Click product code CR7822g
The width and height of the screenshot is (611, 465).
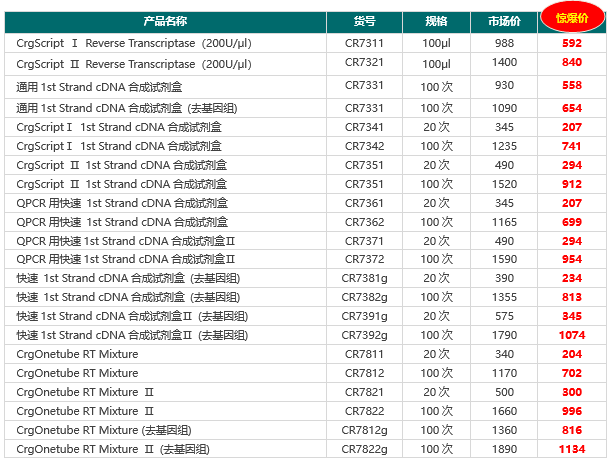click(x=364, y=450)
